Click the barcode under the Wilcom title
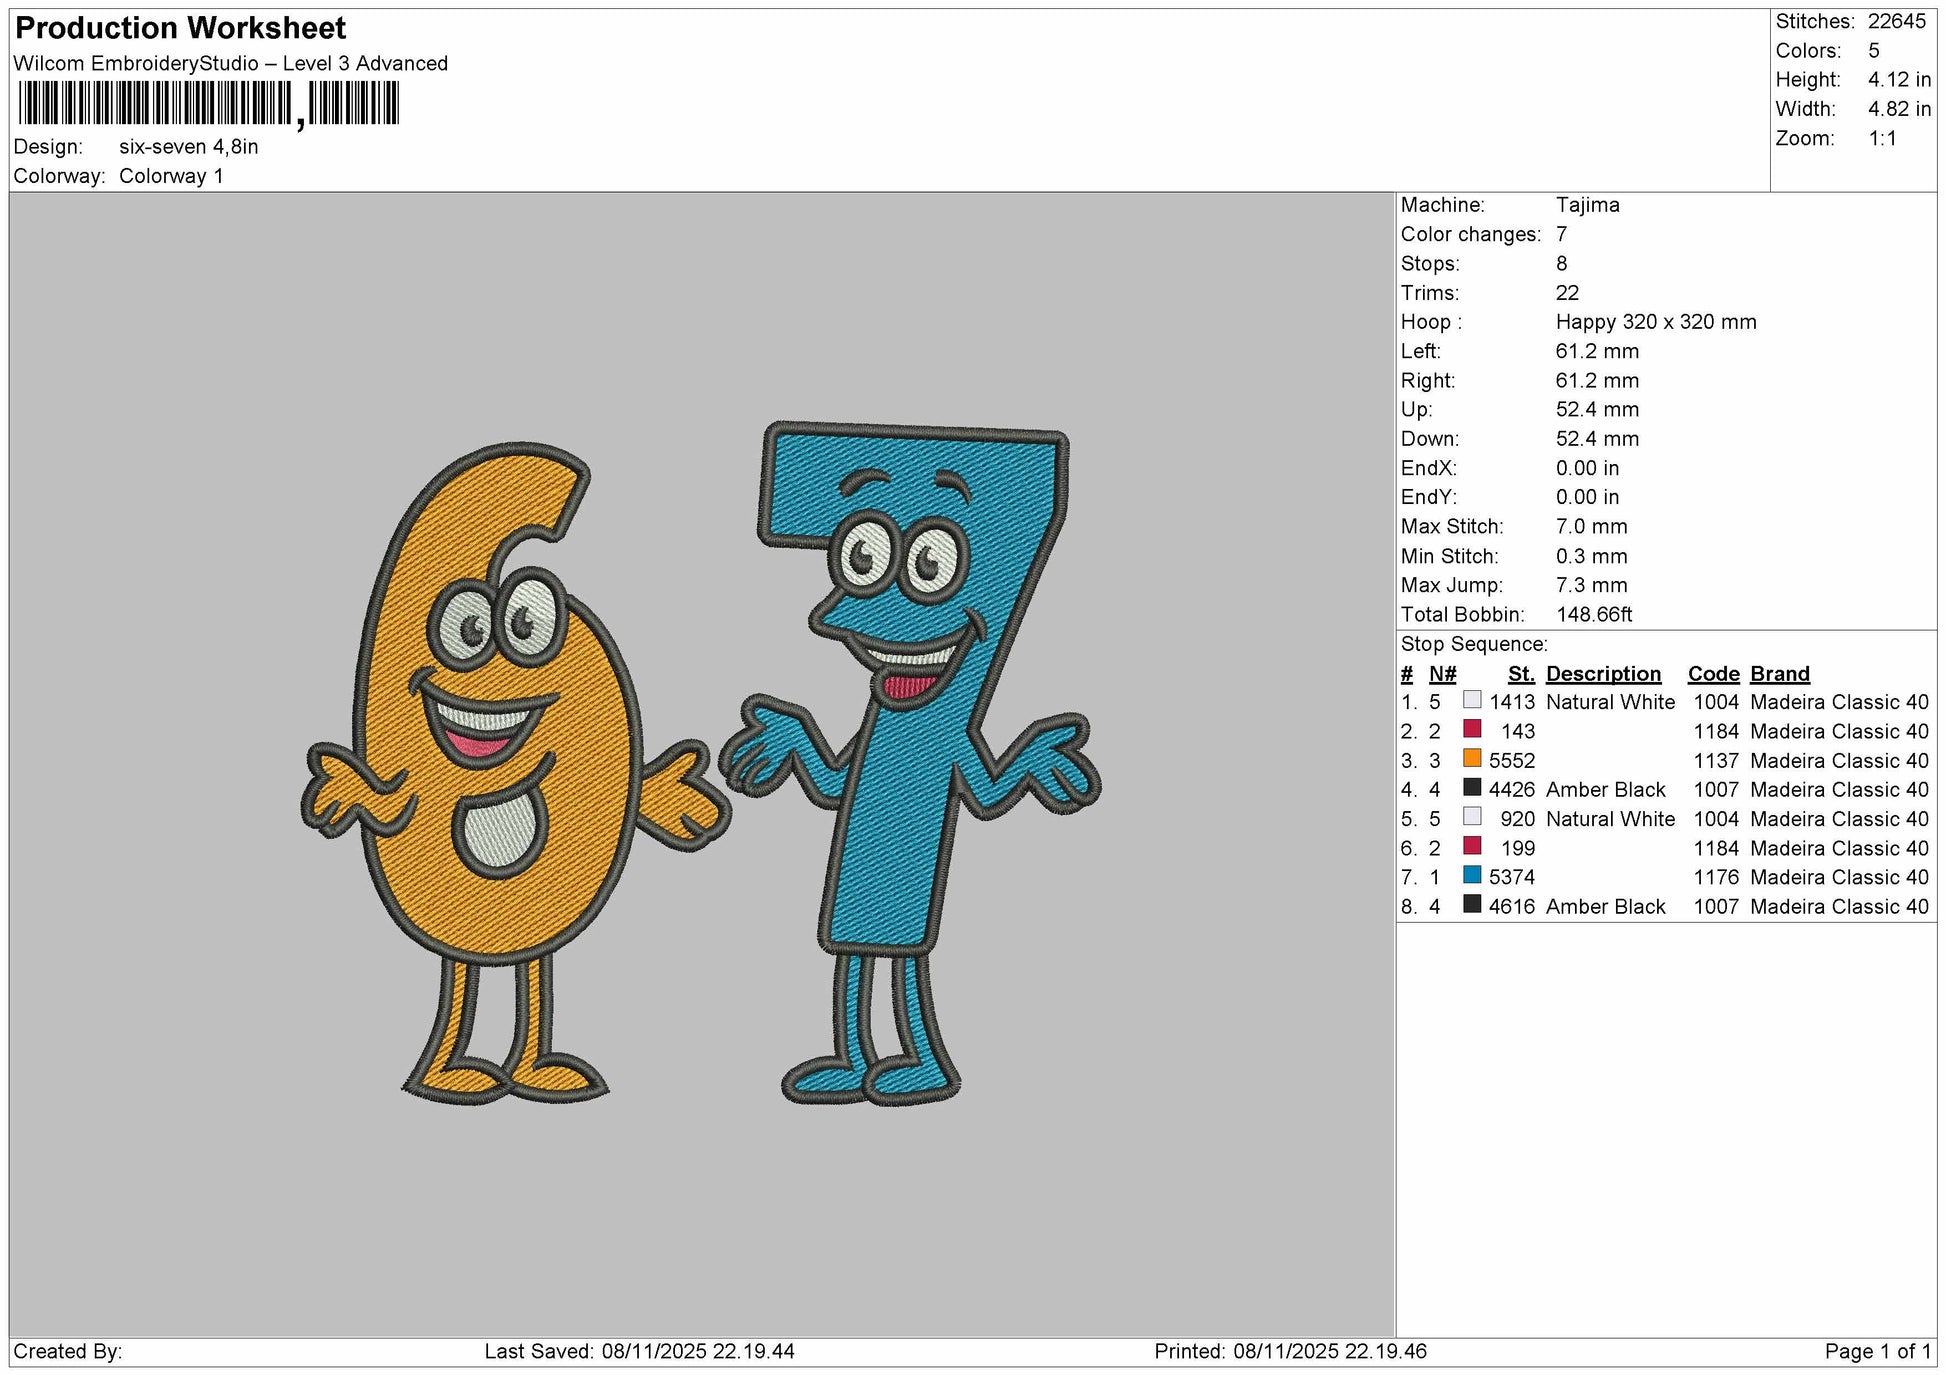 pyautogui.click(x=209, y=104)
